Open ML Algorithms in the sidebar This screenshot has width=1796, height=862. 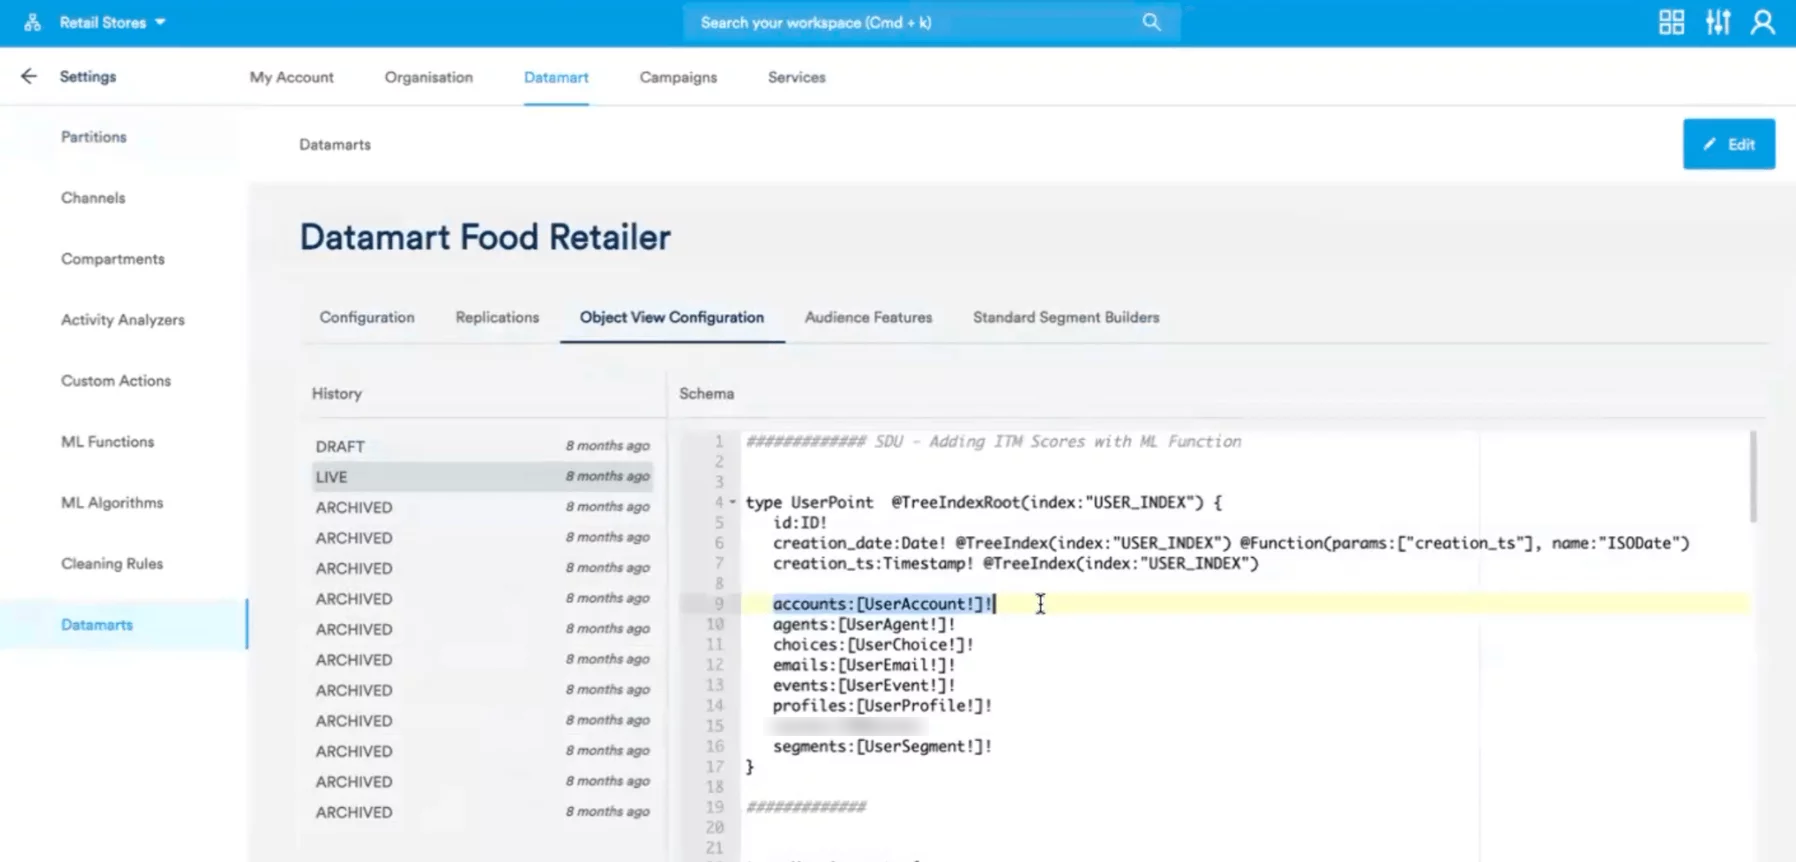[112, 503]
